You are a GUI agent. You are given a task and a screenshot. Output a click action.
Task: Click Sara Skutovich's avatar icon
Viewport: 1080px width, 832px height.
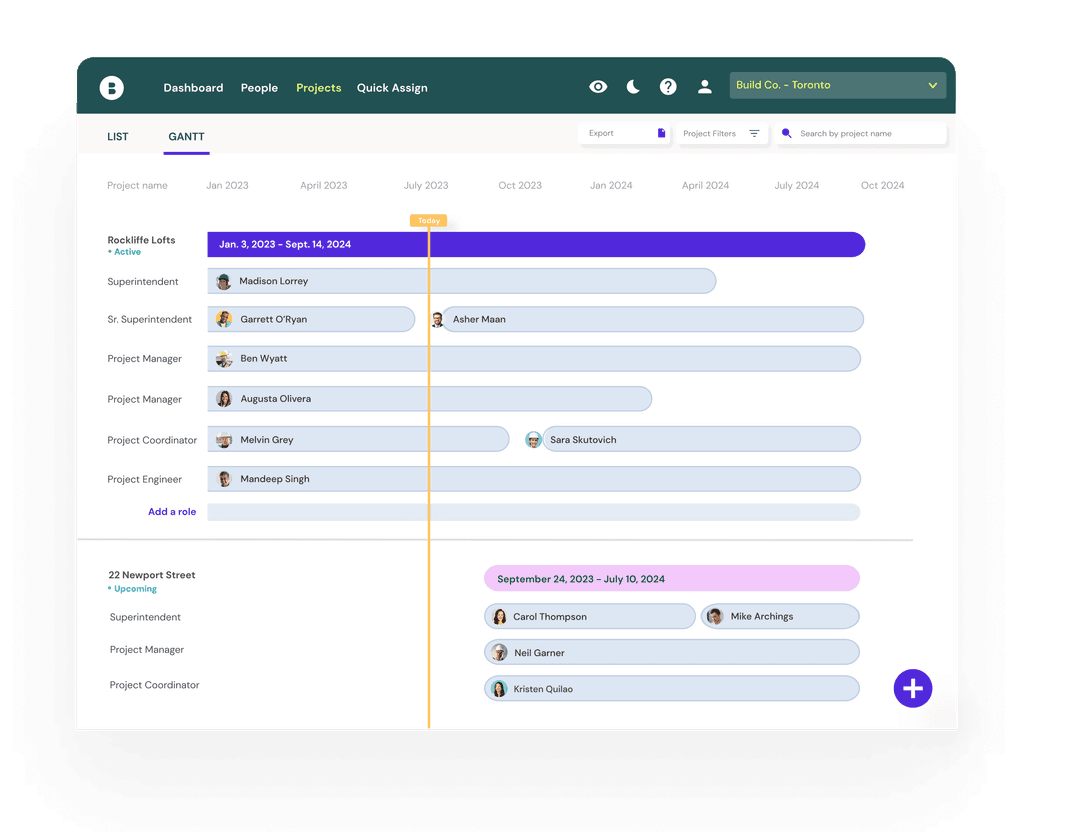click(534, 440)
